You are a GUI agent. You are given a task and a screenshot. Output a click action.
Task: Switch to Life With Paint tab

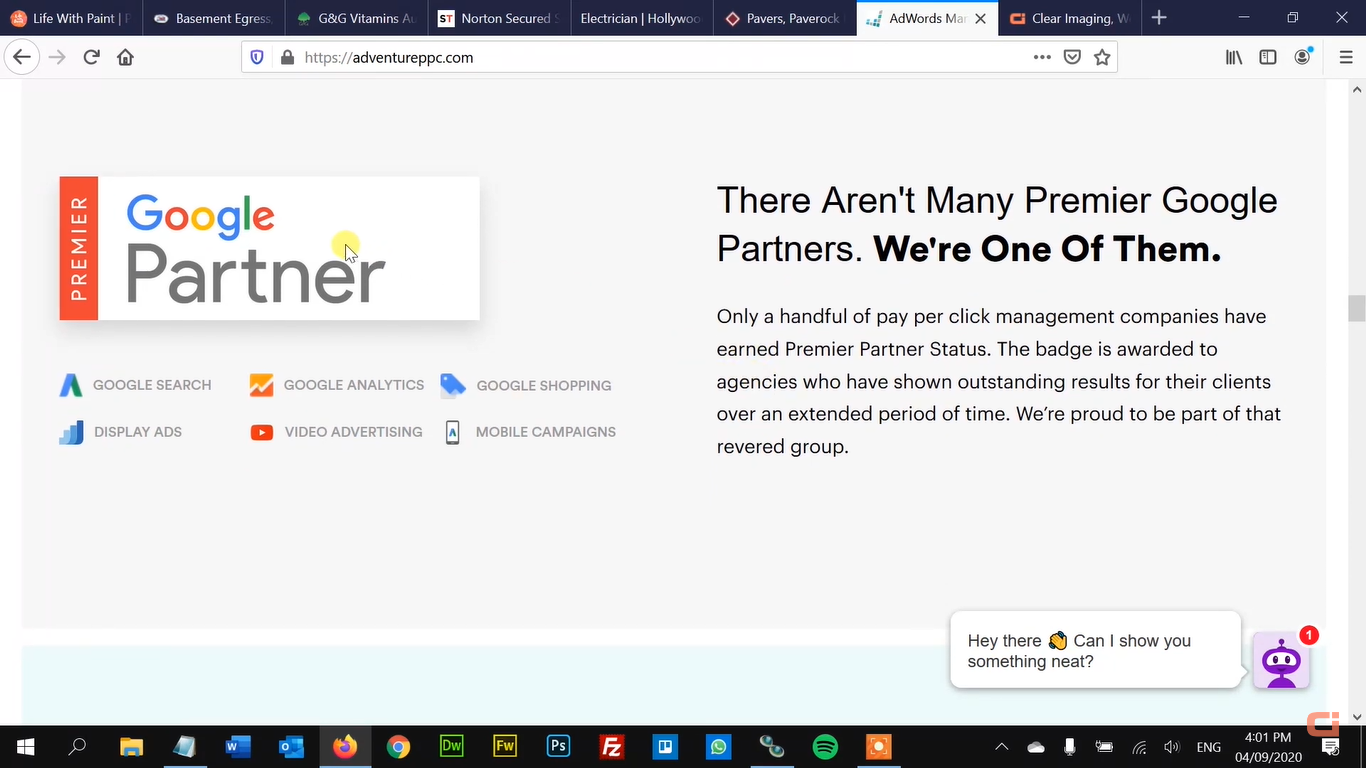[x=71, y=18]
